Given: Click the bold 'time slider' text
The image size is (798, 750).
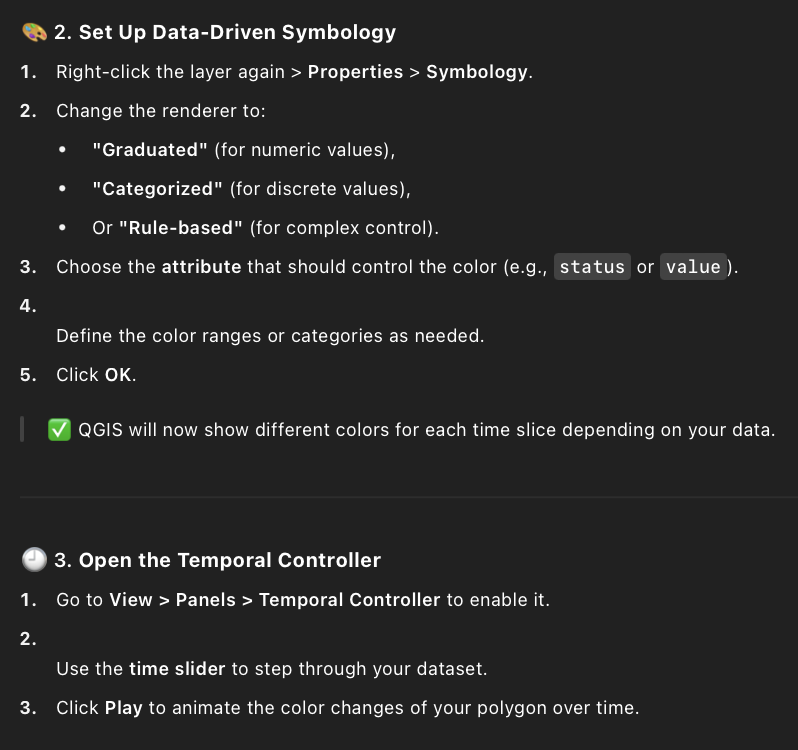Looking at the screenshot, I should 177,669.
